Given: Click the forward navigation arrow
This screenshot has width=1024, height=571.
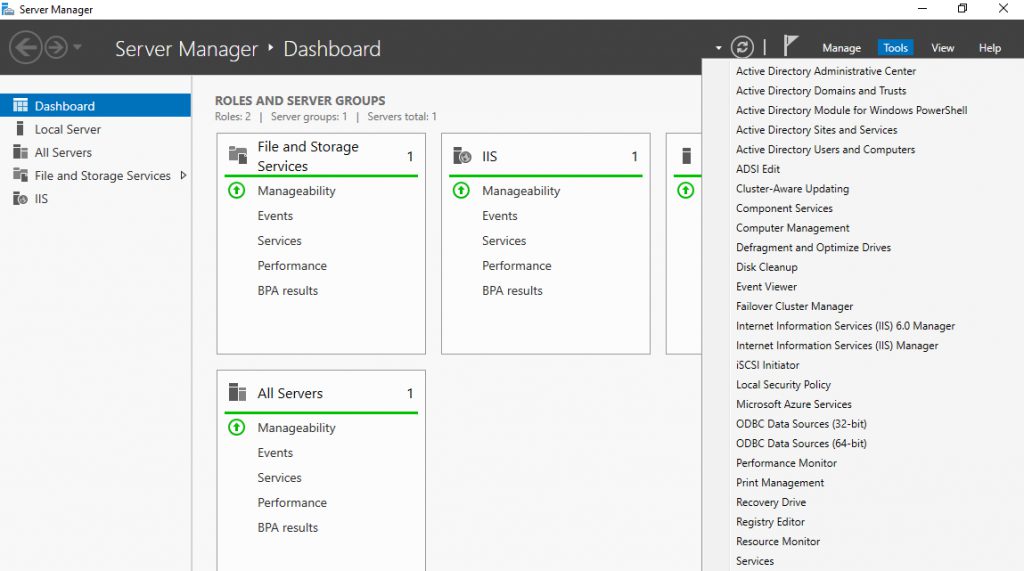Looking at the screenshot, I should coord(56,48).
